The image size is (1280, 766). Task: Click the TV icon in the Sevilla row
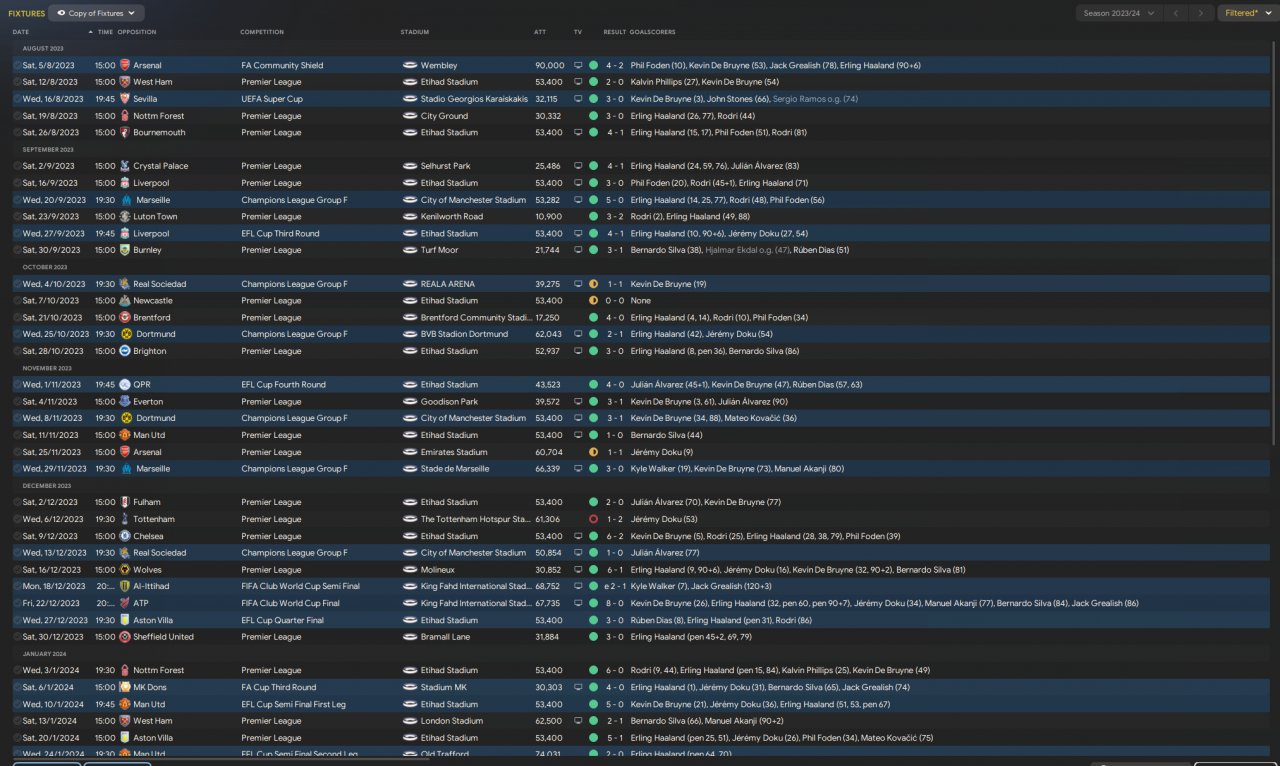(577, 99)
